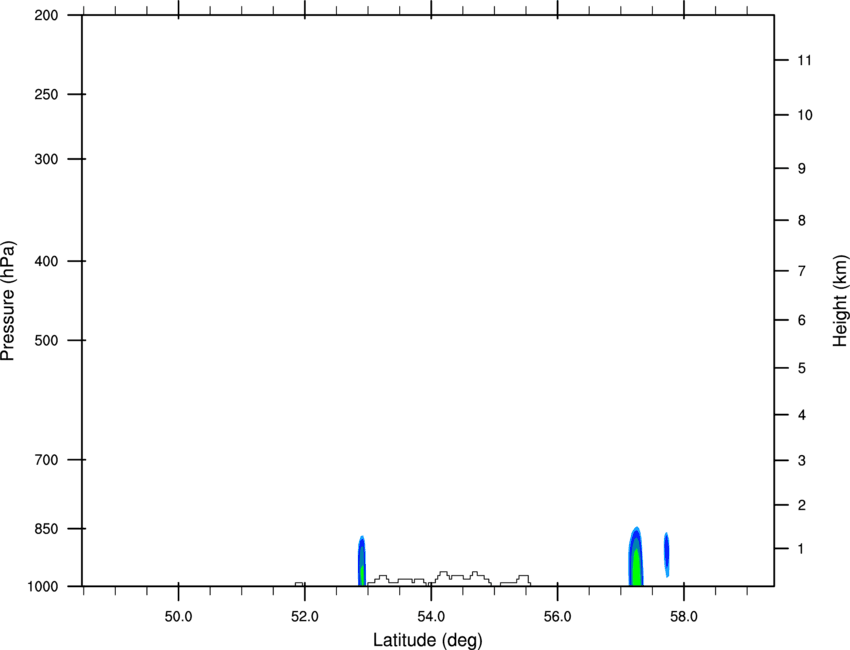The image size is (850, 650).
Task: Click the 9 km height tick label
Action: [x=802, y=169]
